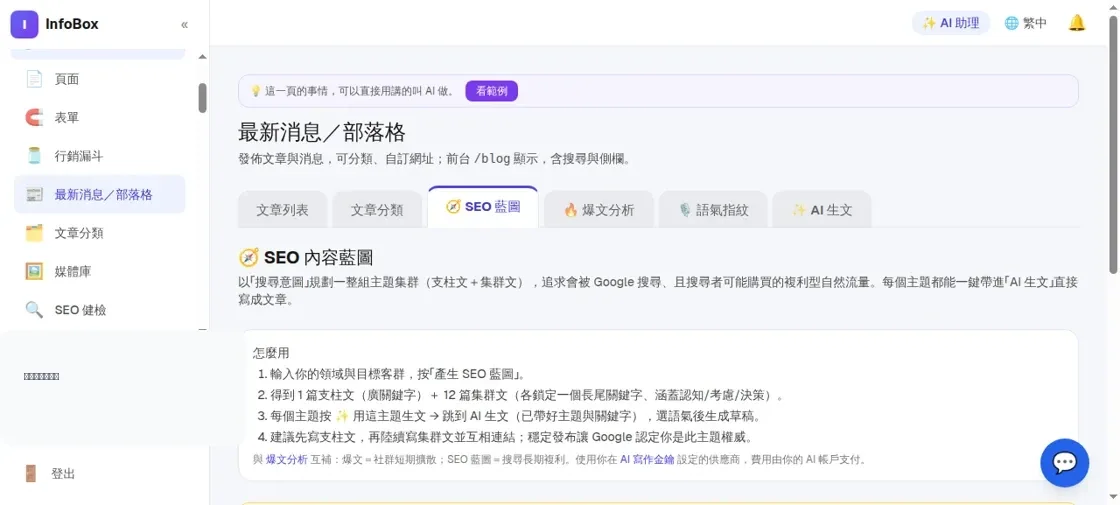This screenshot has height=505, width=1120.
Task: Select 文章分類 label in the sidebar
Action: pyautogui.click(x=79, y=234)
